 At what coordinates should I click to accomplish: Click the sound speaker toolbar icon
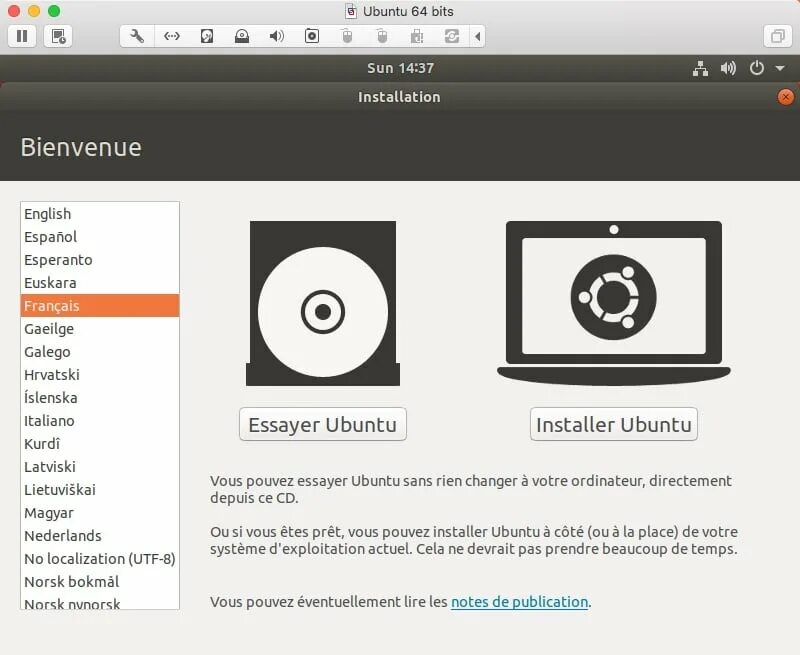point(277,36)
